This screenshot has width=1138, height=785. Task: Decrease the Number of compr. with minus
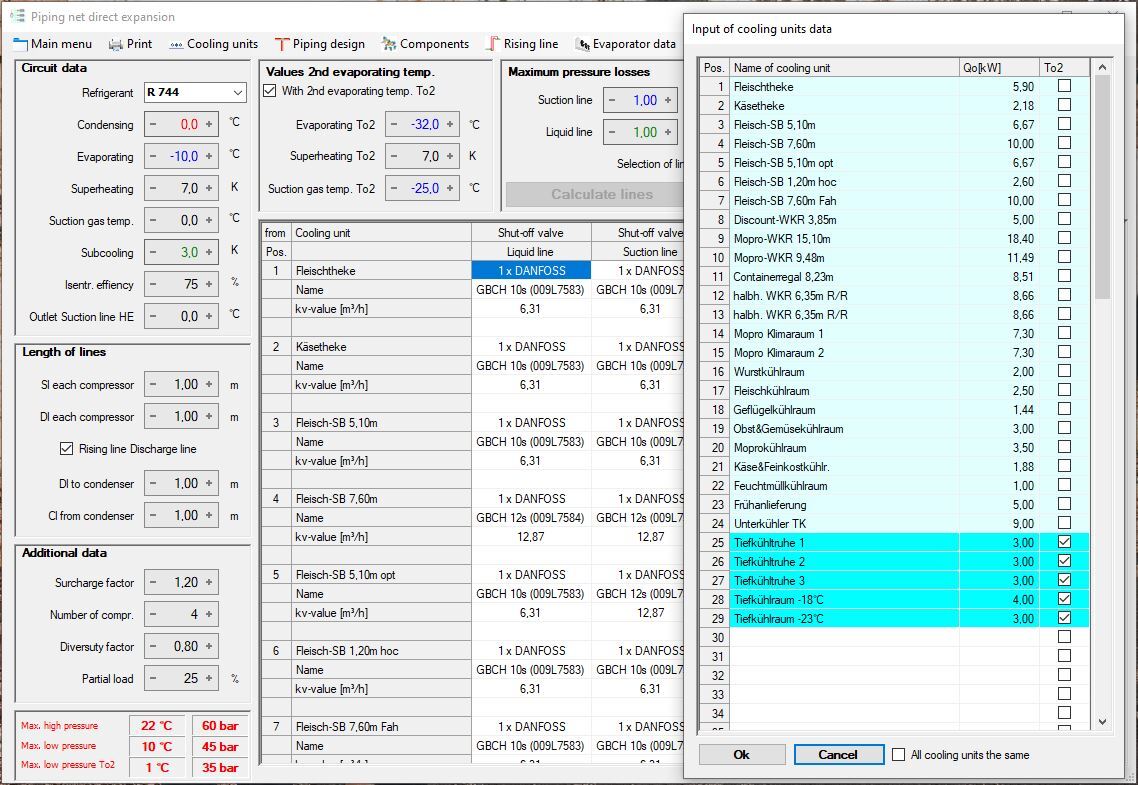(x=153, y=615)
